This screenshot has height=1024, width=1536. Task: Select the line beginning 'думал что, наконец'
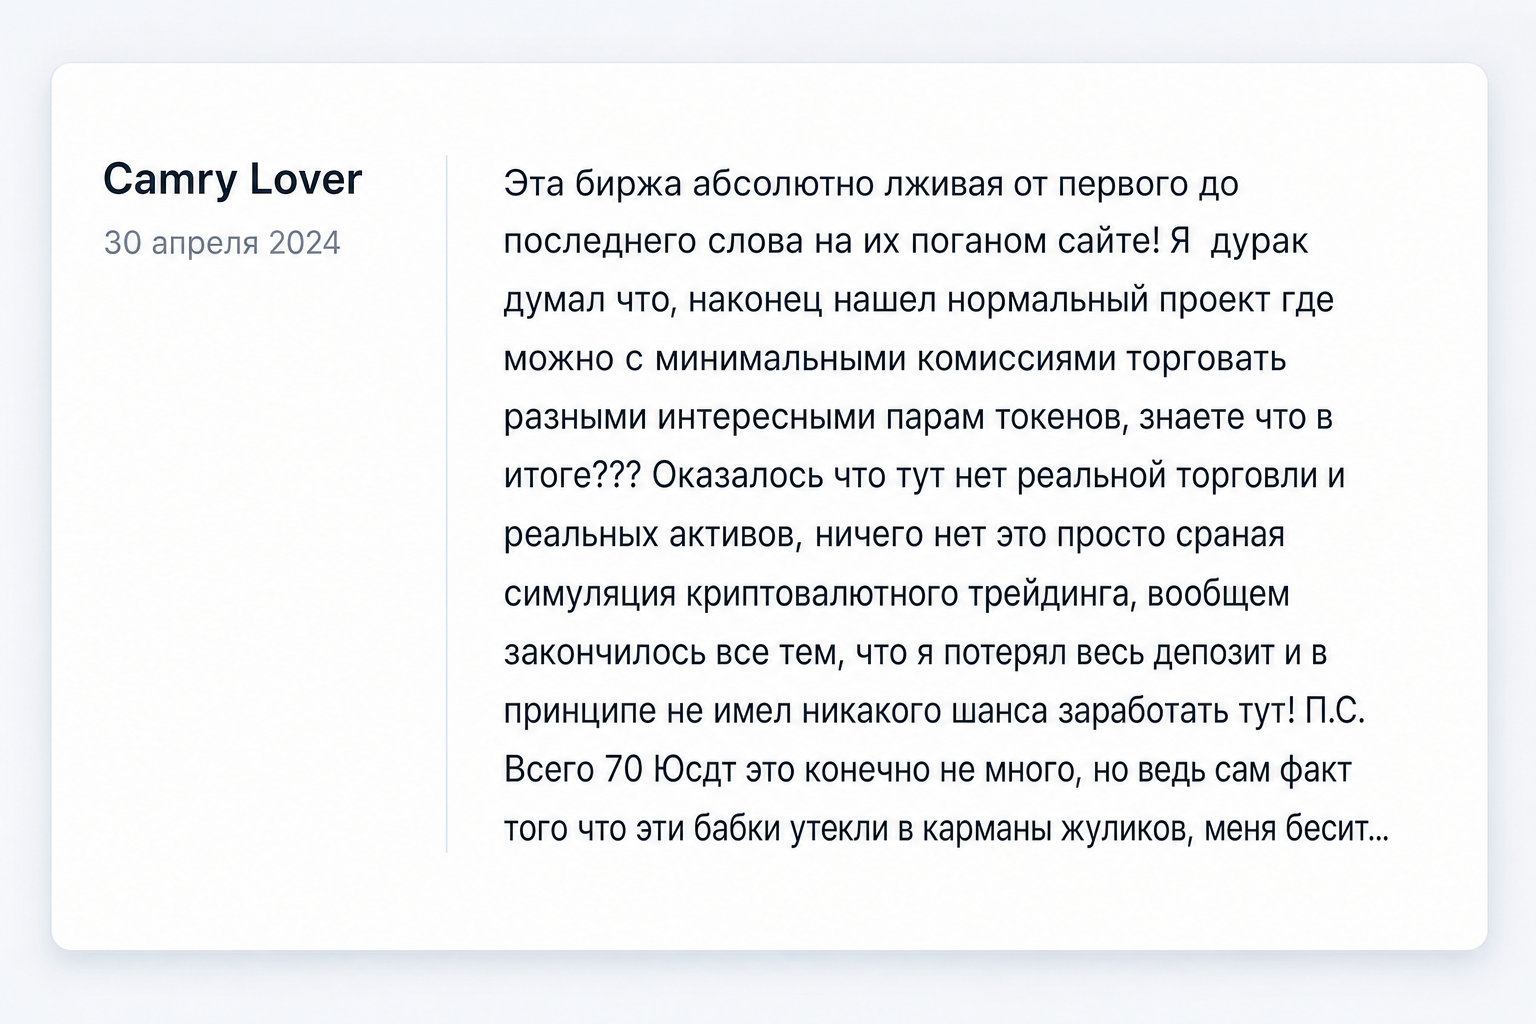point(919,301)
